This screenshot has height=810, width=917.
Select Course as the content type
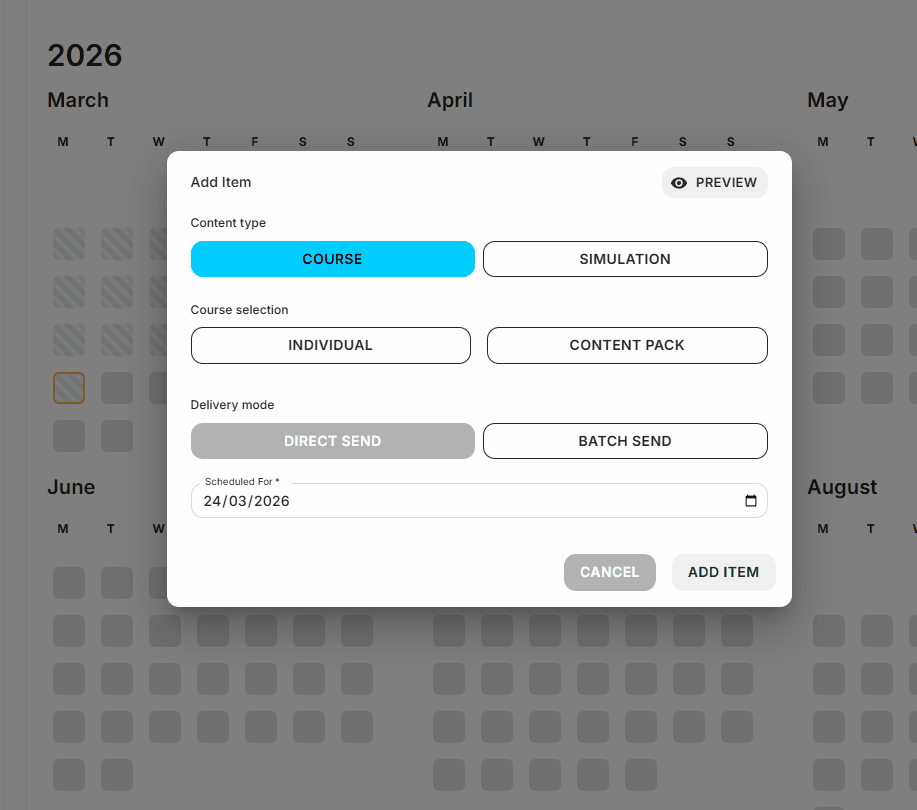tap(332, 259)
